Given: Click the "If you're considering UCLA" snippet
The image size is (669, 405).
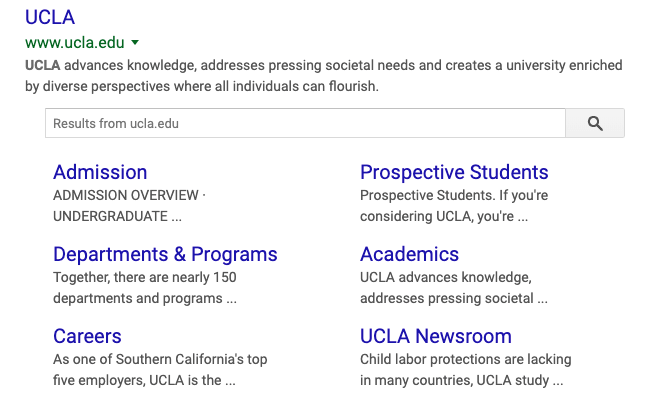Looking at the screenshot, I should point(454,205).
